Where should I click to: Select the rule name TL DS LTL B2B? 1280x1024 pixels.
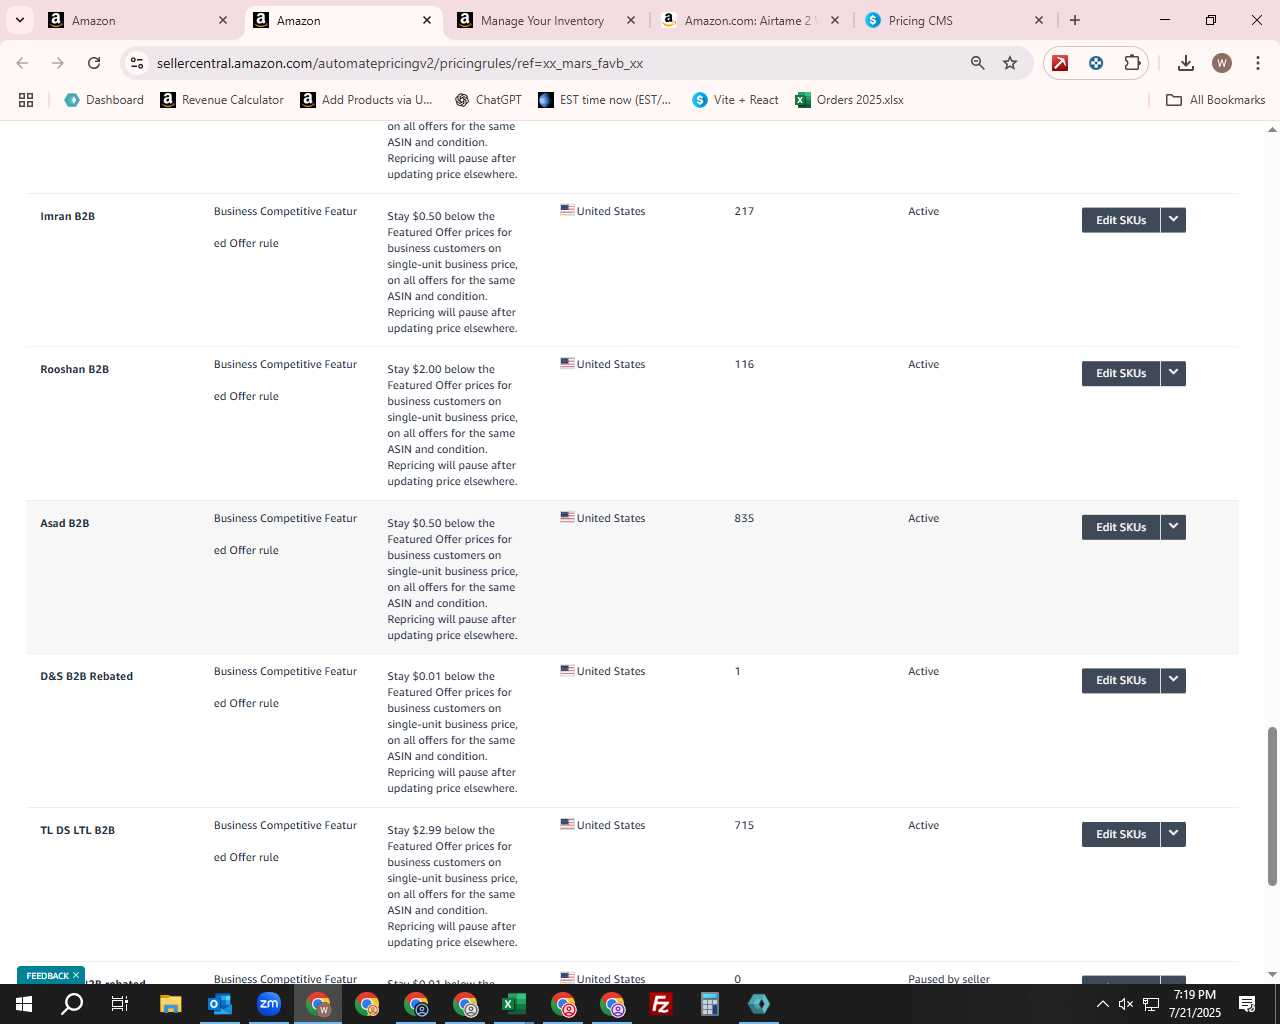[x=77, y=830]
